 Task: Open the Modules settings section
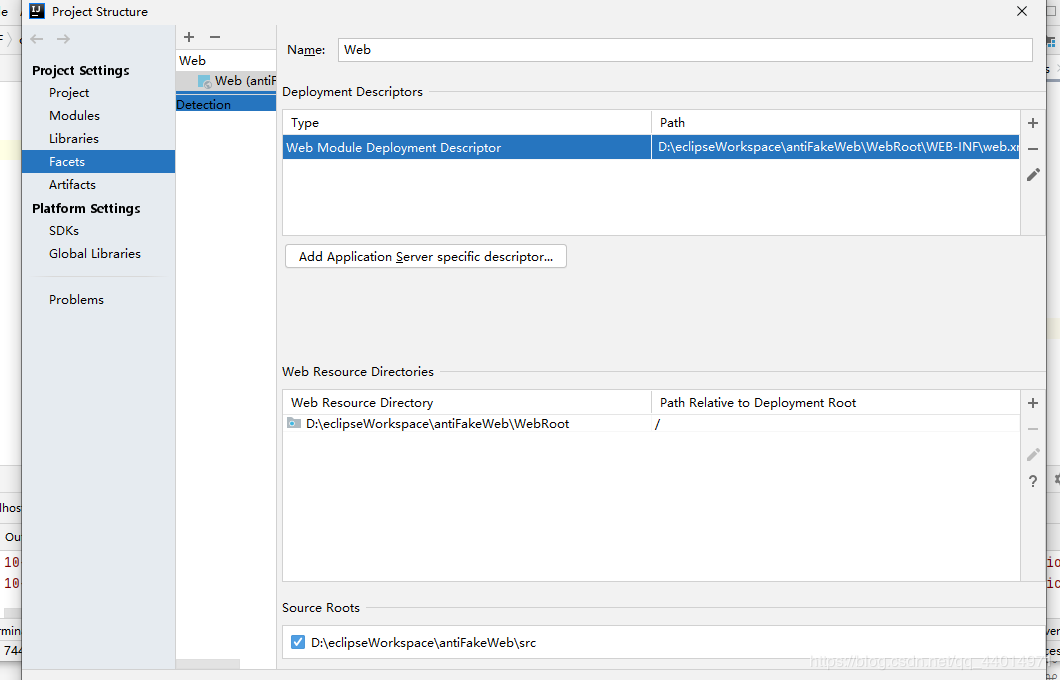(x=74, y=116)
